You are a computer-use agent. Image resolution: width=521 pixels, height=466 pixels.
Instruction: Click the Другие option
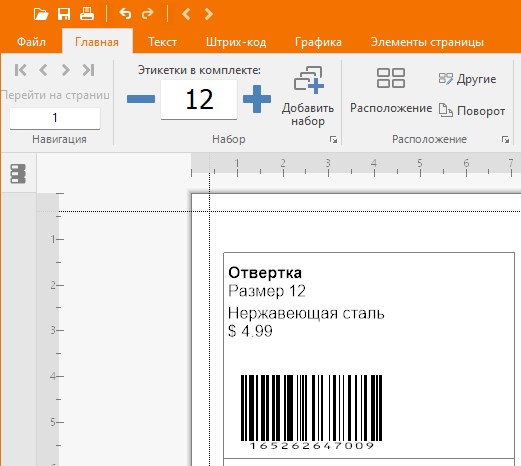[467, 79]
